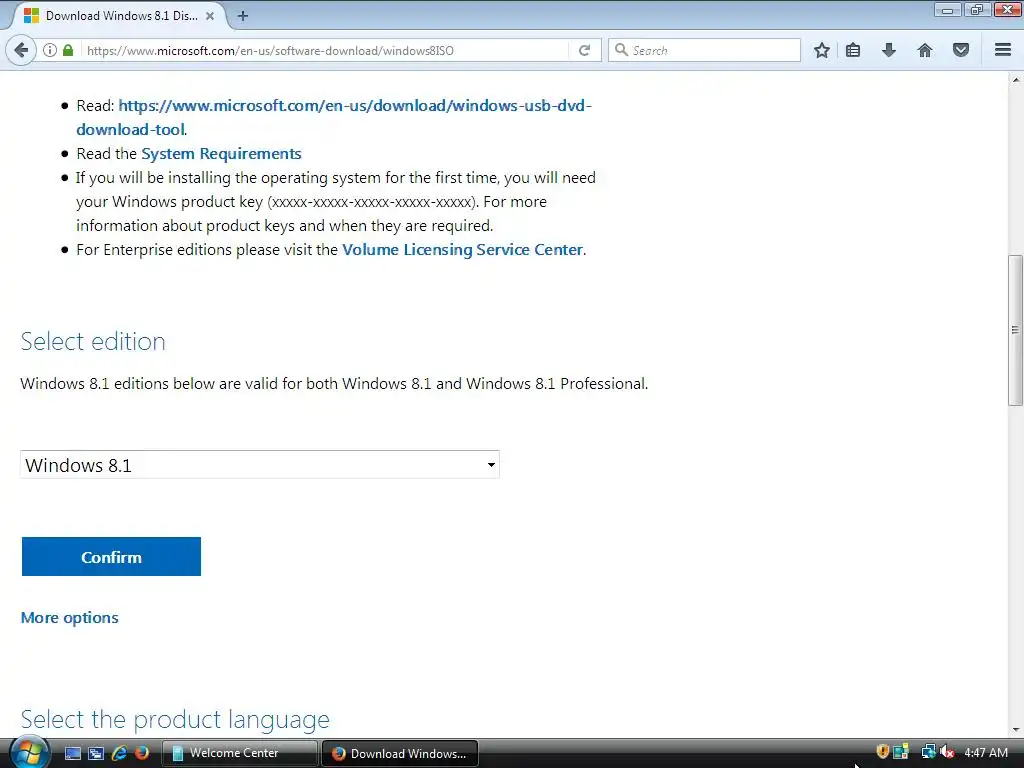Close the Download Windows 8.1 tab
Viewport: 1024px width, 768px height.
coord(210,16)
